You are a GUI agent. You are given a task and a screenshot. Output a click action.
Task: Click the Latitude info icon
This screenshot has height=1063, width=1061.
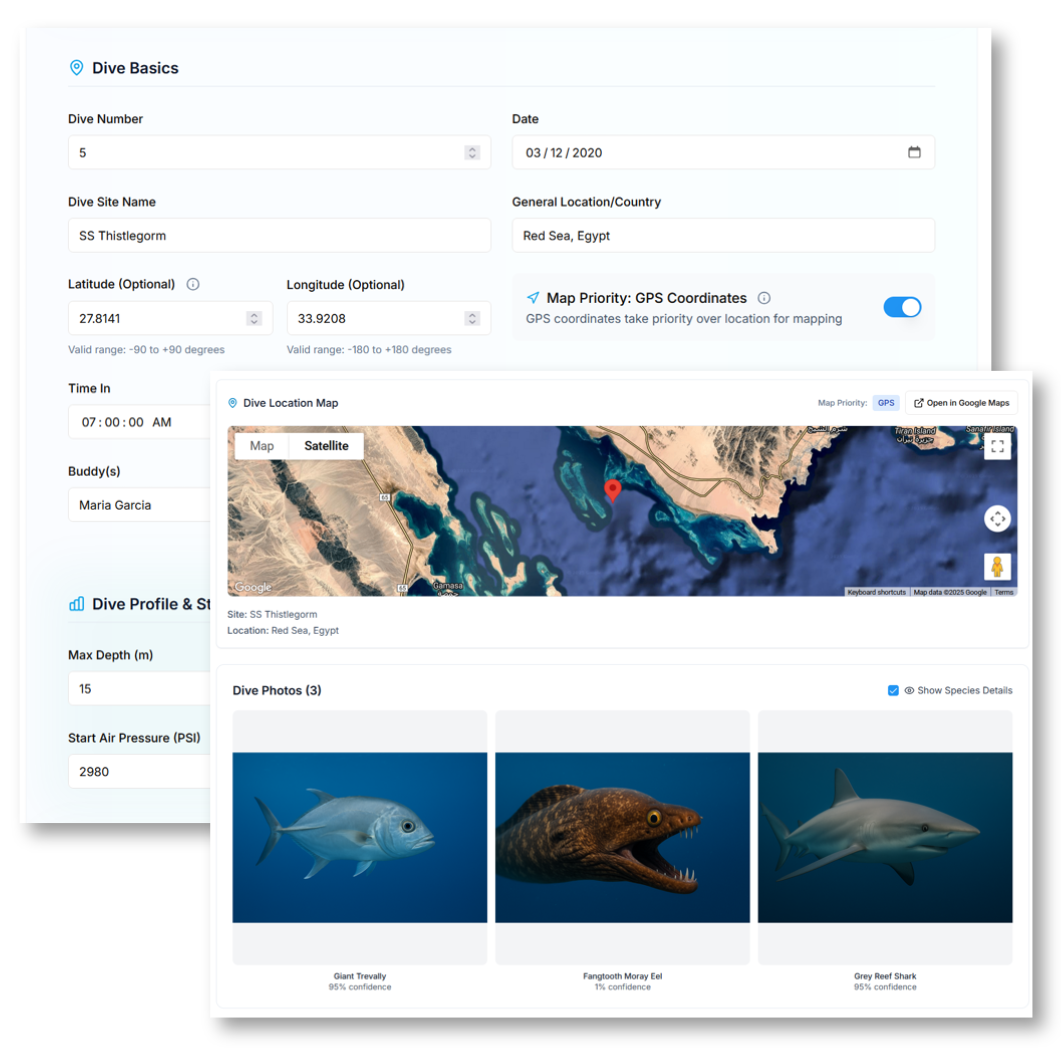(x=193, y=284)
